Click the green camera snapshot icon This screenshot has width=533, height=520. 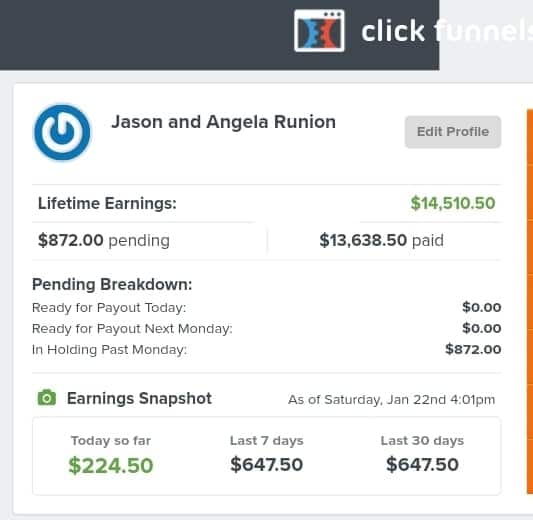click(47, 397)
